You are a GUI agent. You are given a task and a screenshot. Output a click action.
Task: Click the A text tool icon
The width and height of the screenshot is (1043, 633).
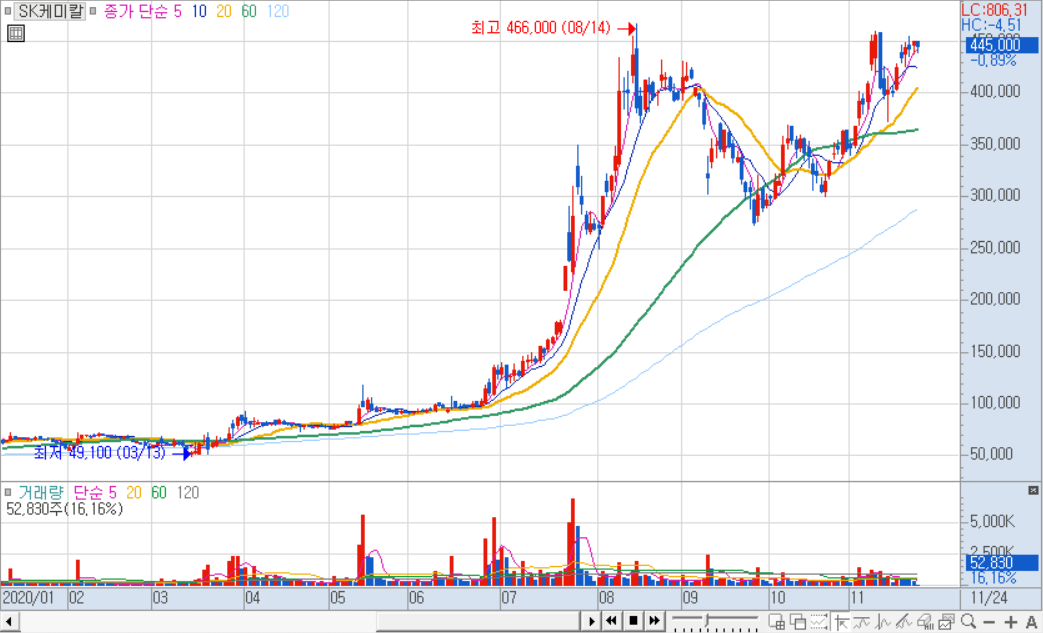pyautogui.click(x=1032, y=622)
